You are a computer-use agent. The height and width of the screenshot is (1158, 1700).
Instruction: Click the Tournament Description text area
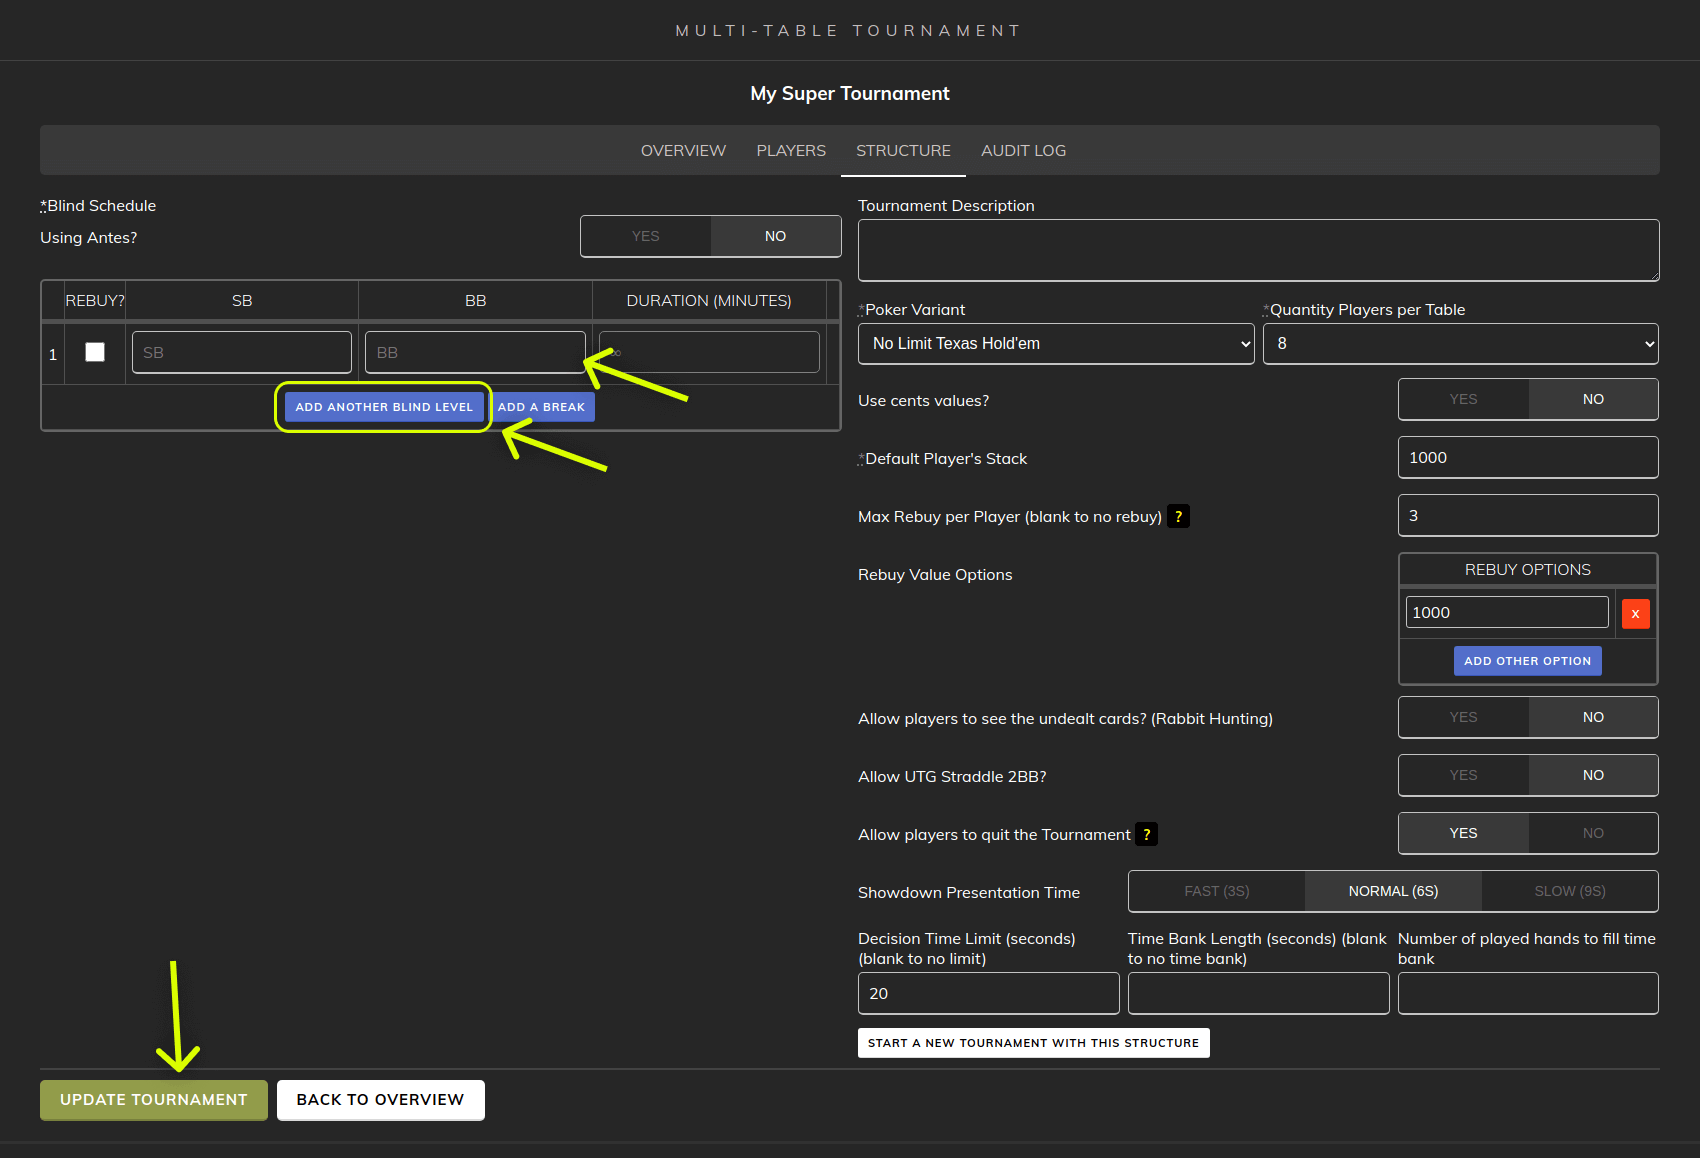click(1258, 250)
